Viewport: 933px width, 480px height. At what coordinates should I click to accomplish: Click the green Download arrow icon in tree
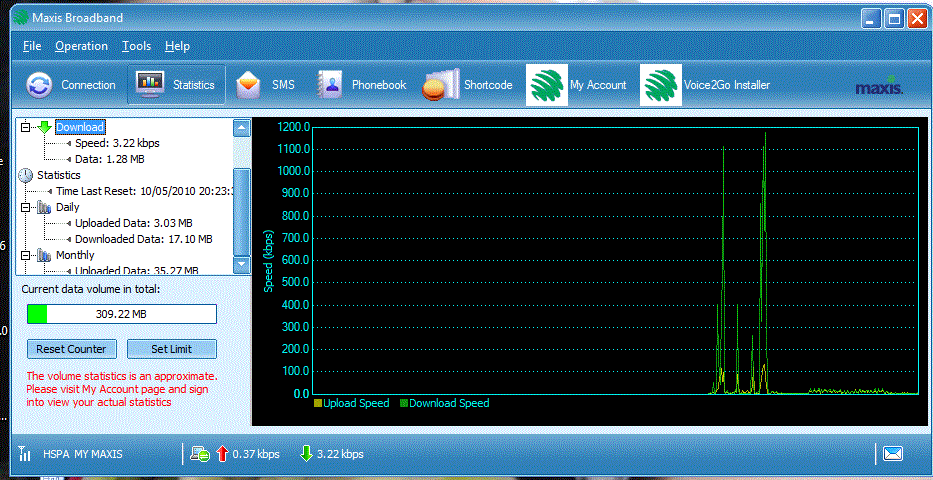point(45,127)
